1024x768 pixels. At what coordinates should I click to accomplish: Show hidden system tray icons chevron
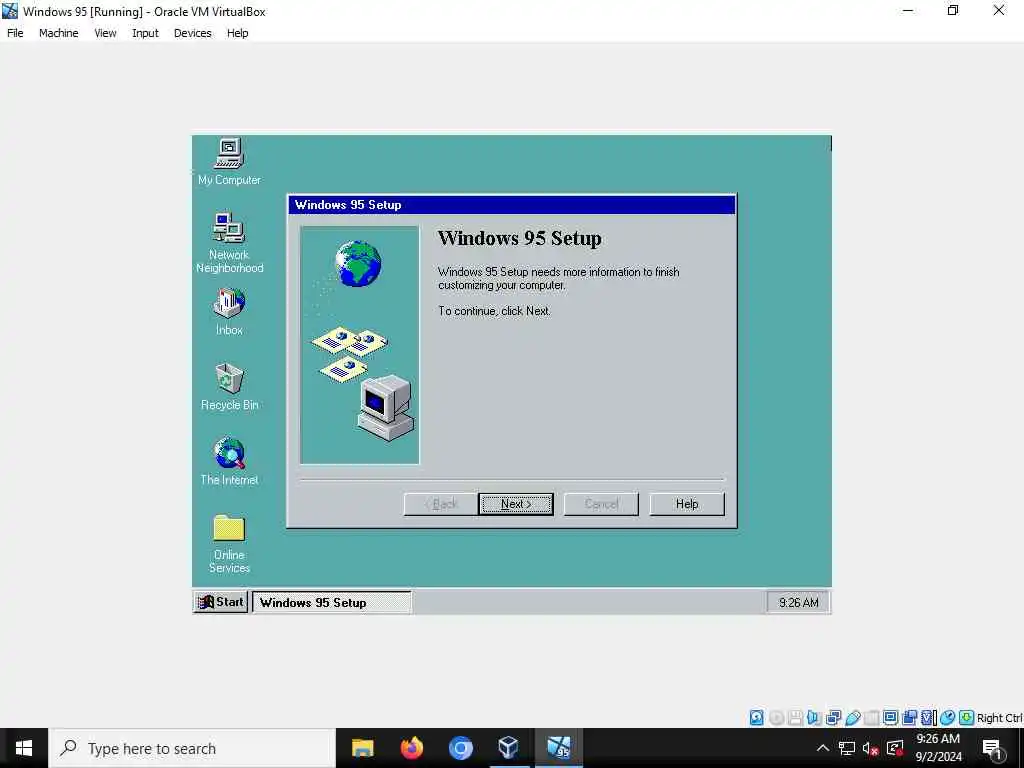coord(823,748)
